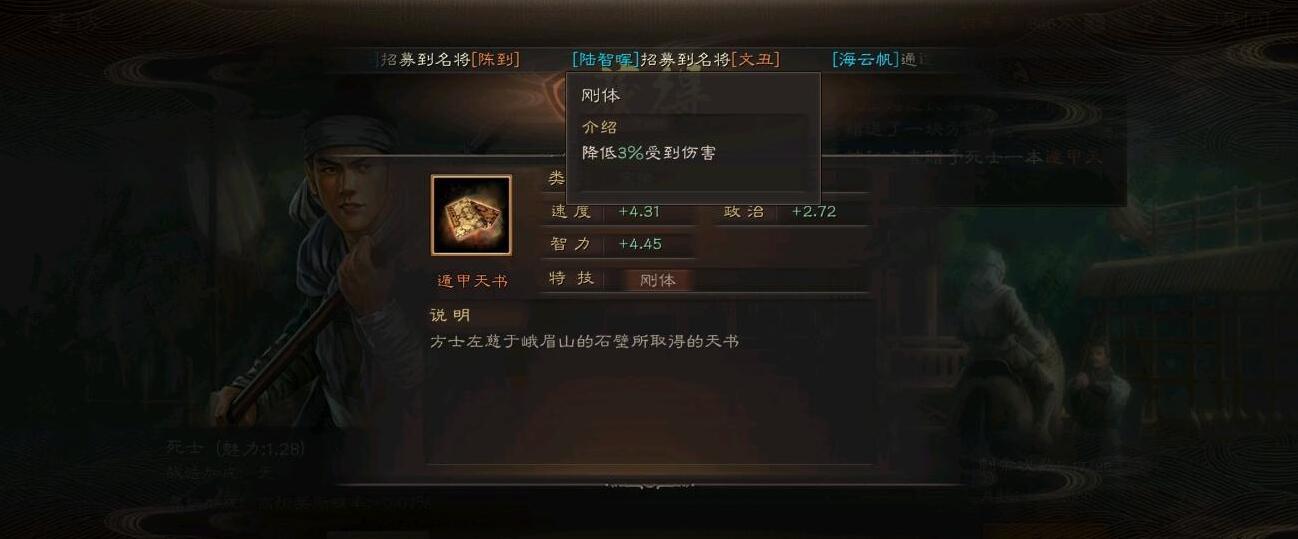1298x539 pixels.
Task: Click the dimmed 死士 (魅力:1.28) text
Action: [x=236, y=449]
